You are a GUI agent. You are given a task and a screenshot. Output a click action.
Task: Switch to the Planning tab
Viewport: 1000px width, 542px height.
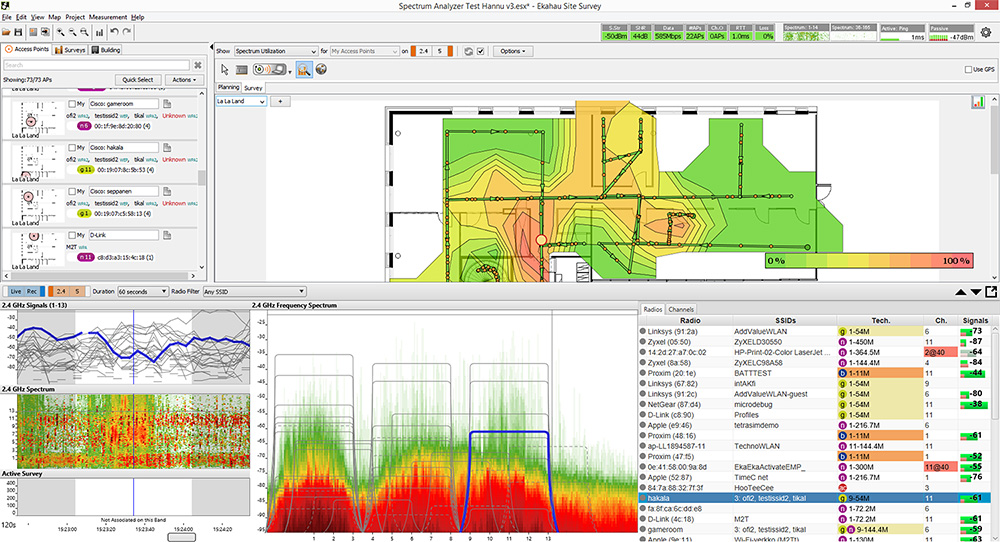(x=228, y=87)
